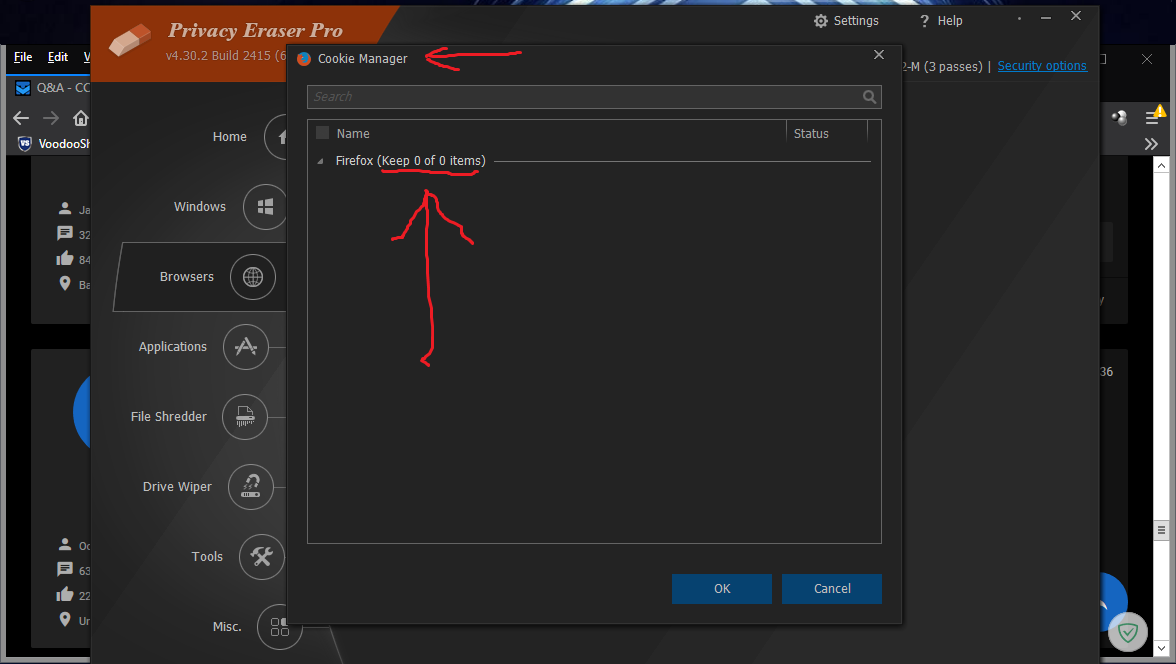Select the Tools sidebar label
The width and height of the screenshot is (1176, 664).
coord(207,557)
